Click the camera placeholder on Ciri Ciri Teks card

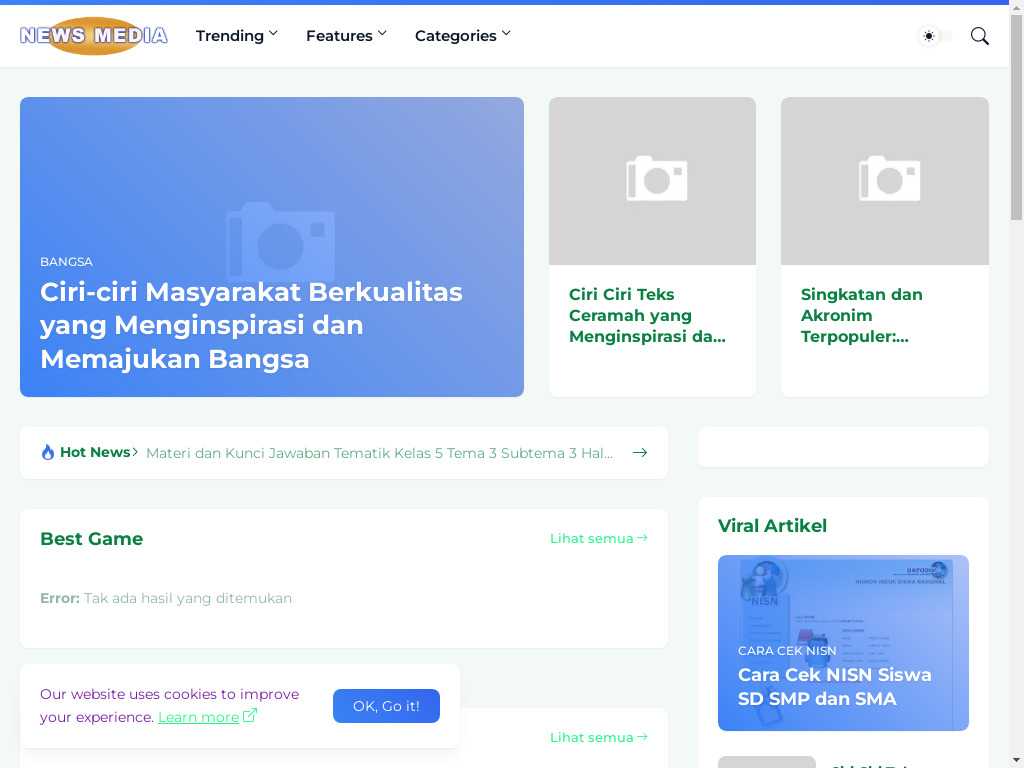coord(656,180)
